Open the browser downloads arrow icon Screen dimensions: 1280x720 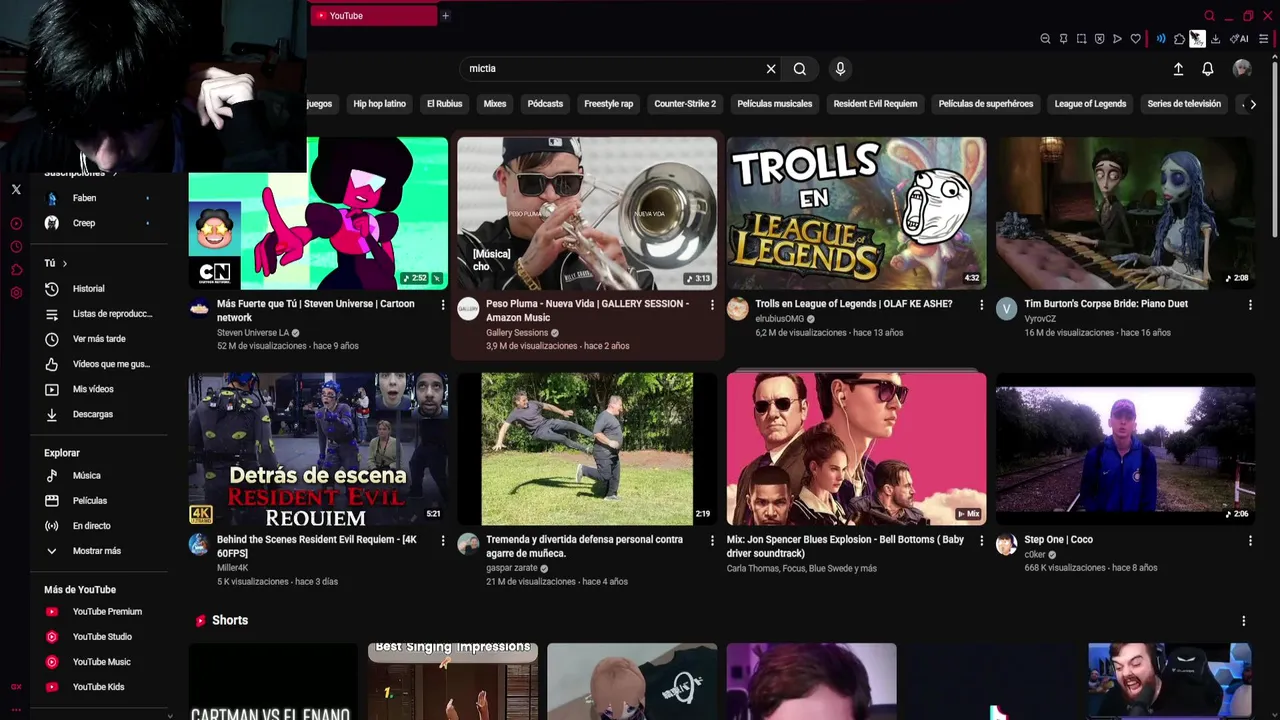coord(1215,39)
